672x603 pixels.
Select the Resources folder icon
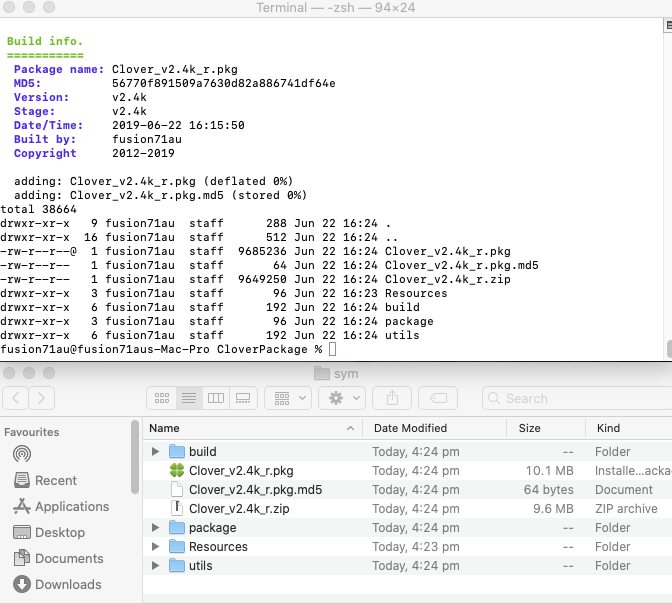tap(177, 546)
